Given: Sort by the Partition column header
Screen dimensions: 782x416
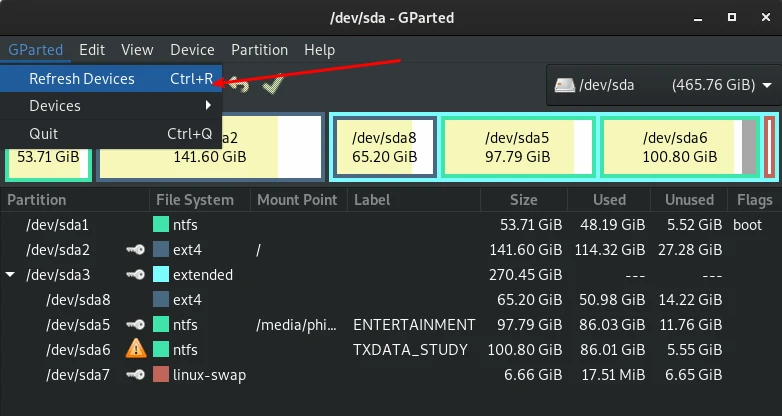Looking at the screenshot, I should (75, 200).
